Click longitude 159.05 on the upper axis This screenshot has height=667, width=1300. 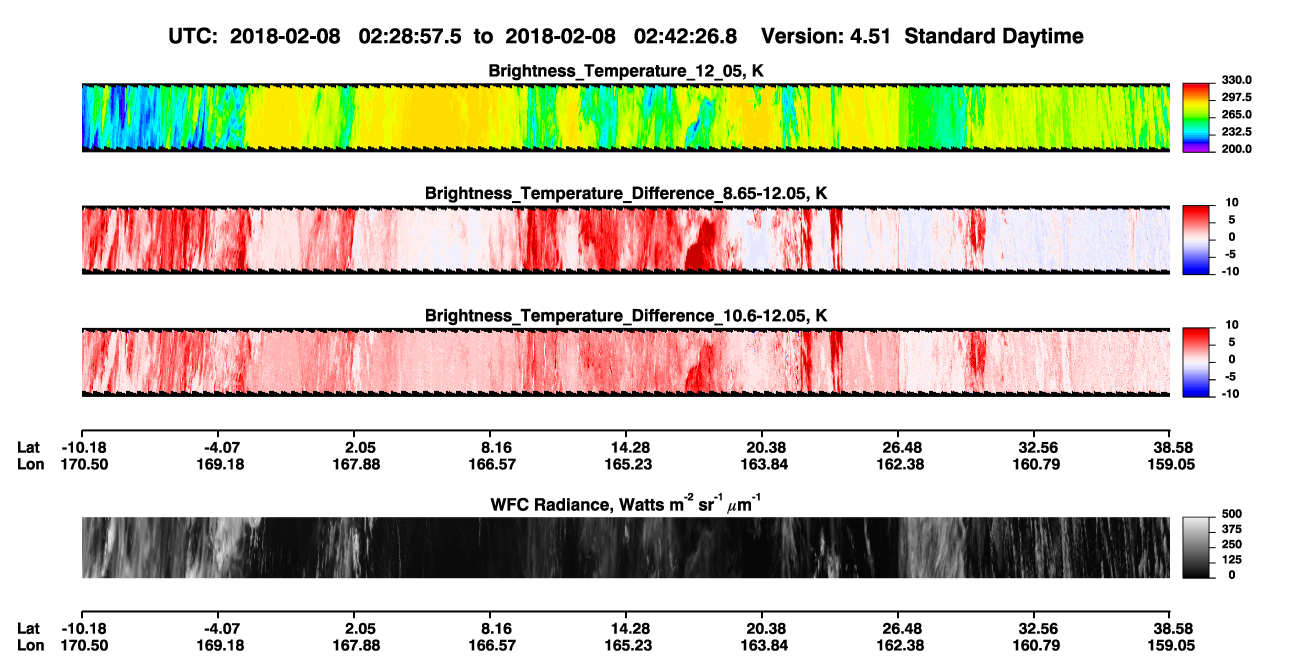(1170, 464)
